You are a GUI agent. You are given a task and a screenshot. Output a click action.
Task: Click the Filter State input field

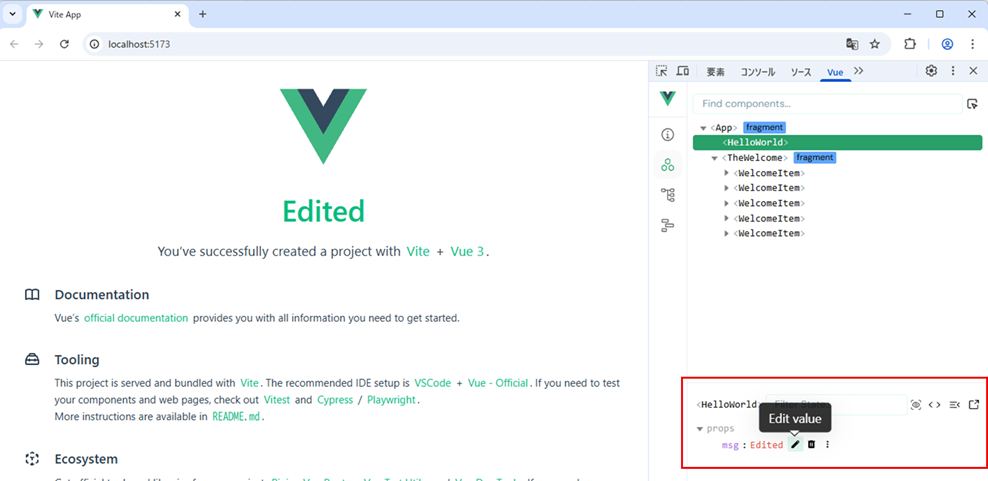(836, 405)
